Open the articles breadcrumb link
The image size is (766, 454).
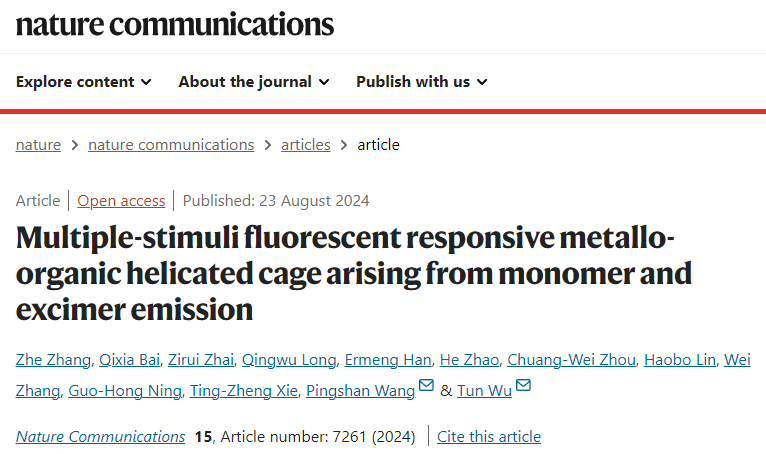point(305,144)
